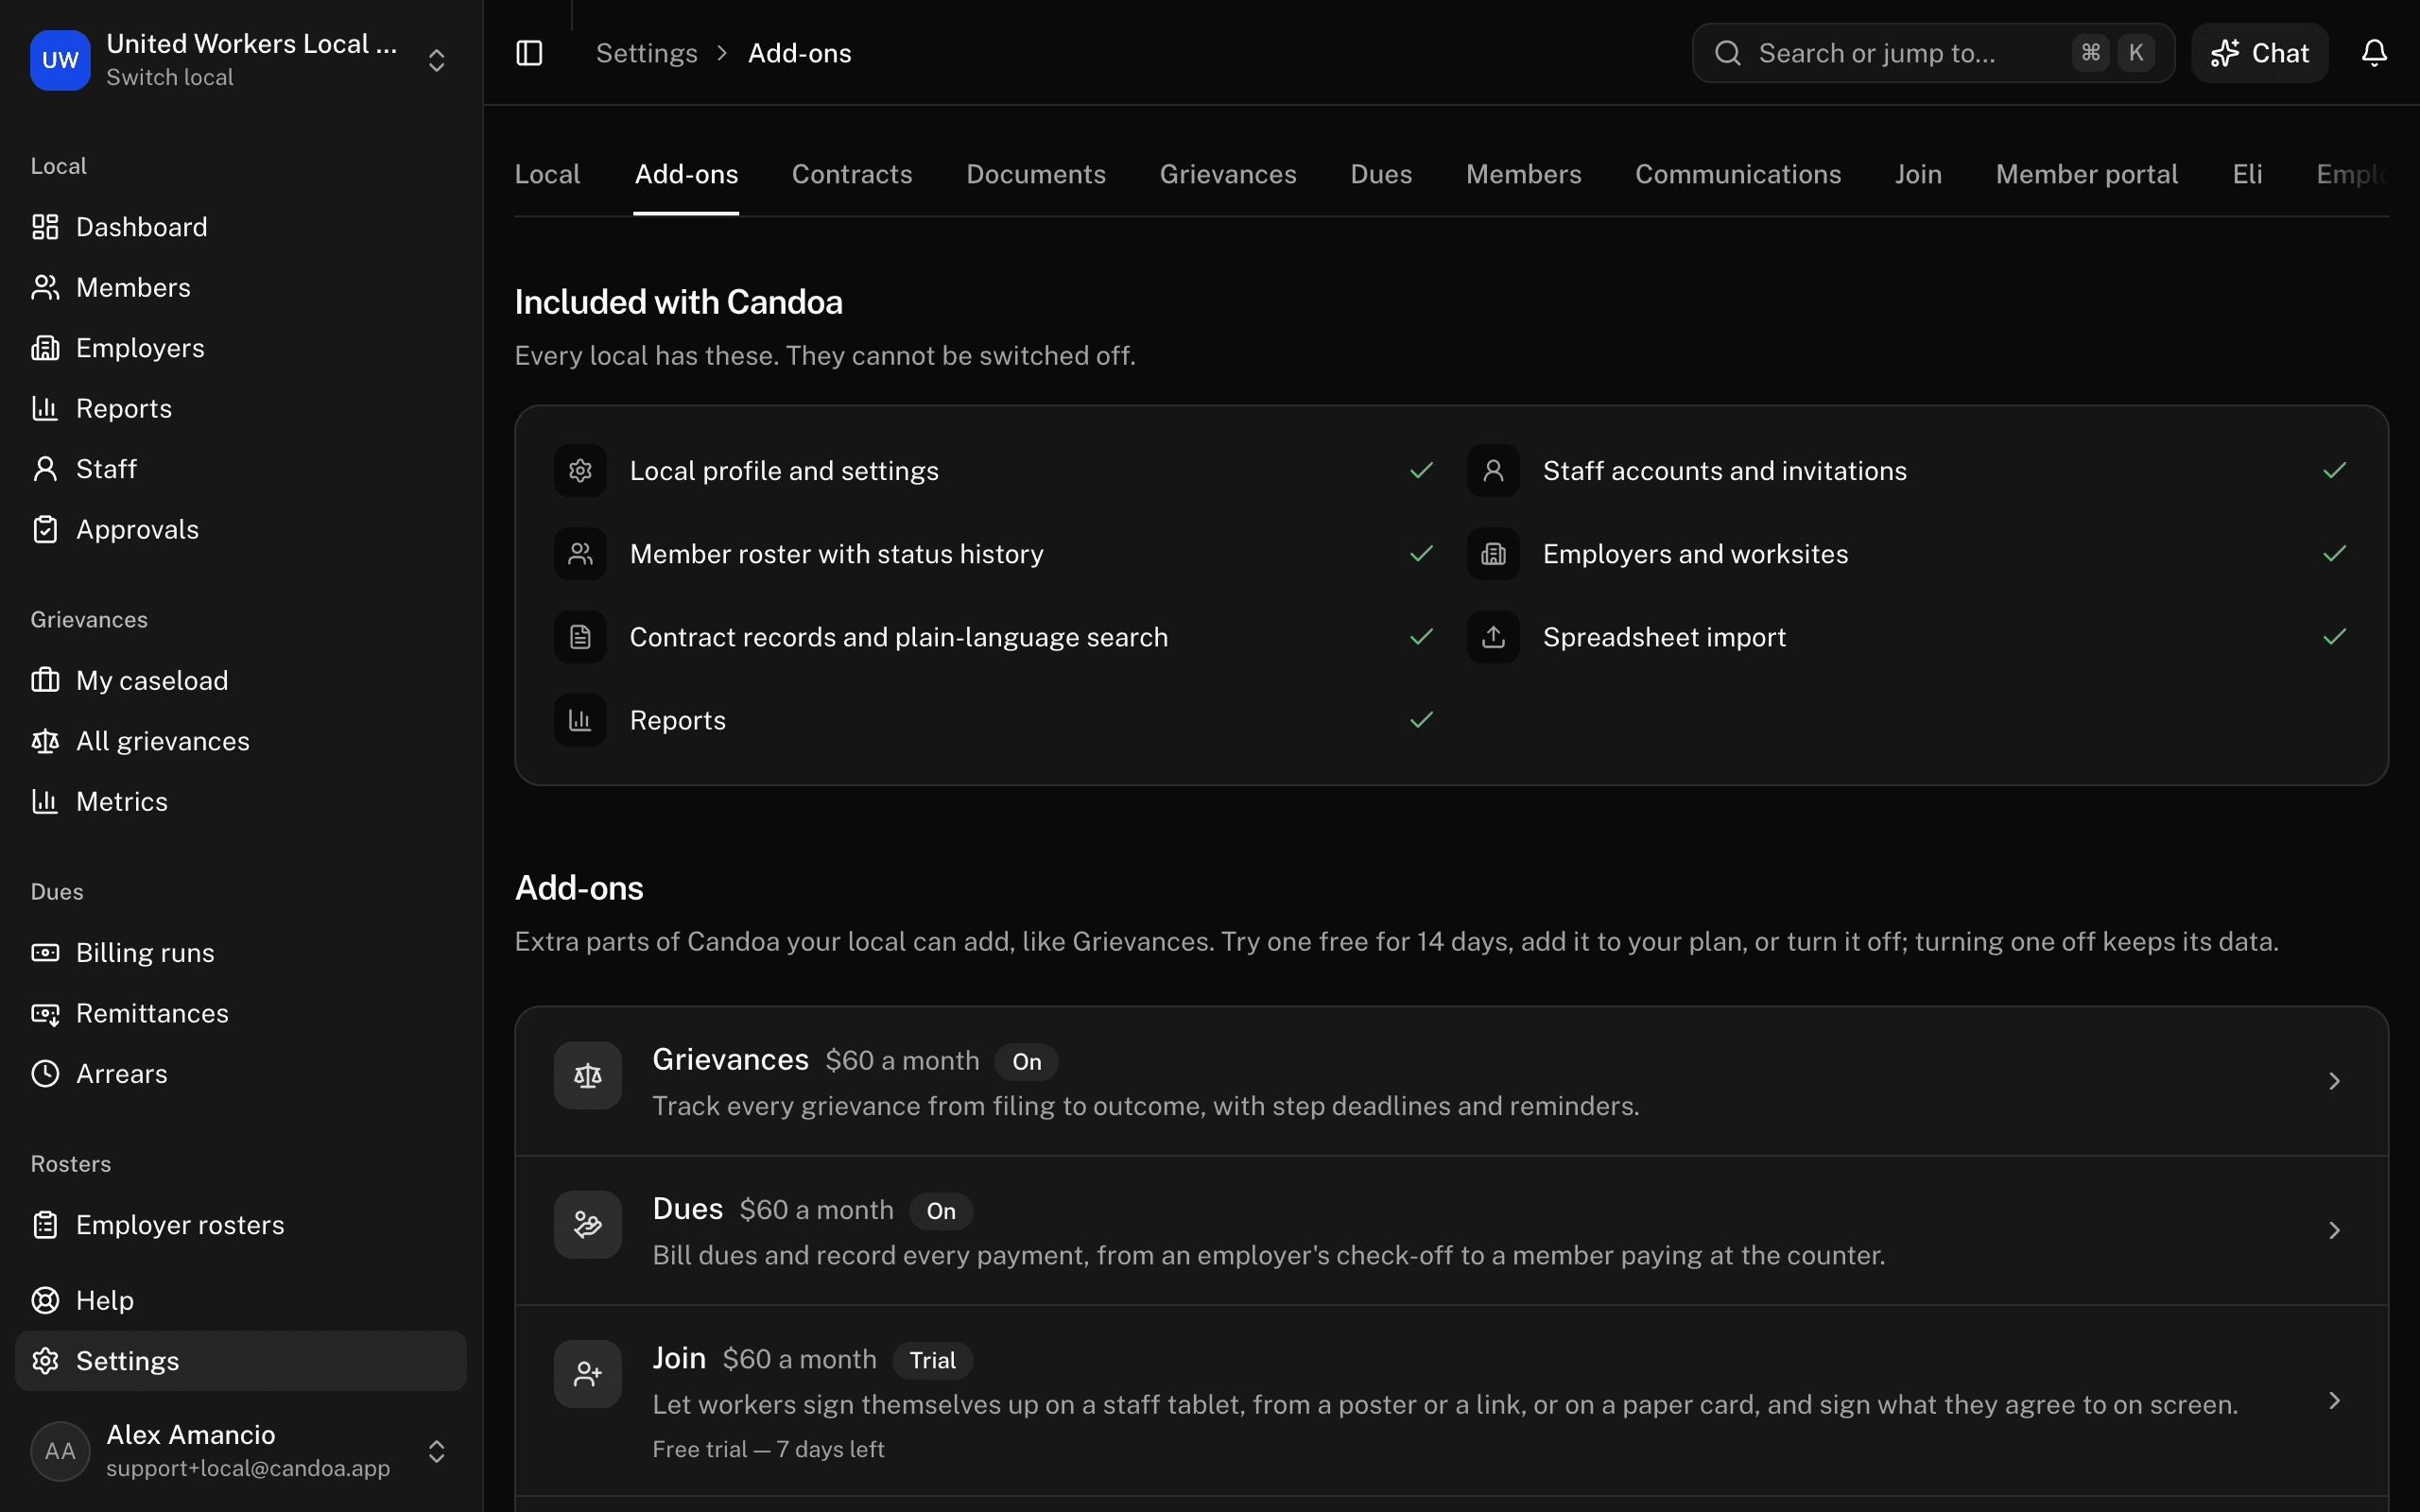Image resolution: width=2420 pixels, height=1512 pixels.
Task: Switch to the Join settings tab
Action: coord(1918,174)
